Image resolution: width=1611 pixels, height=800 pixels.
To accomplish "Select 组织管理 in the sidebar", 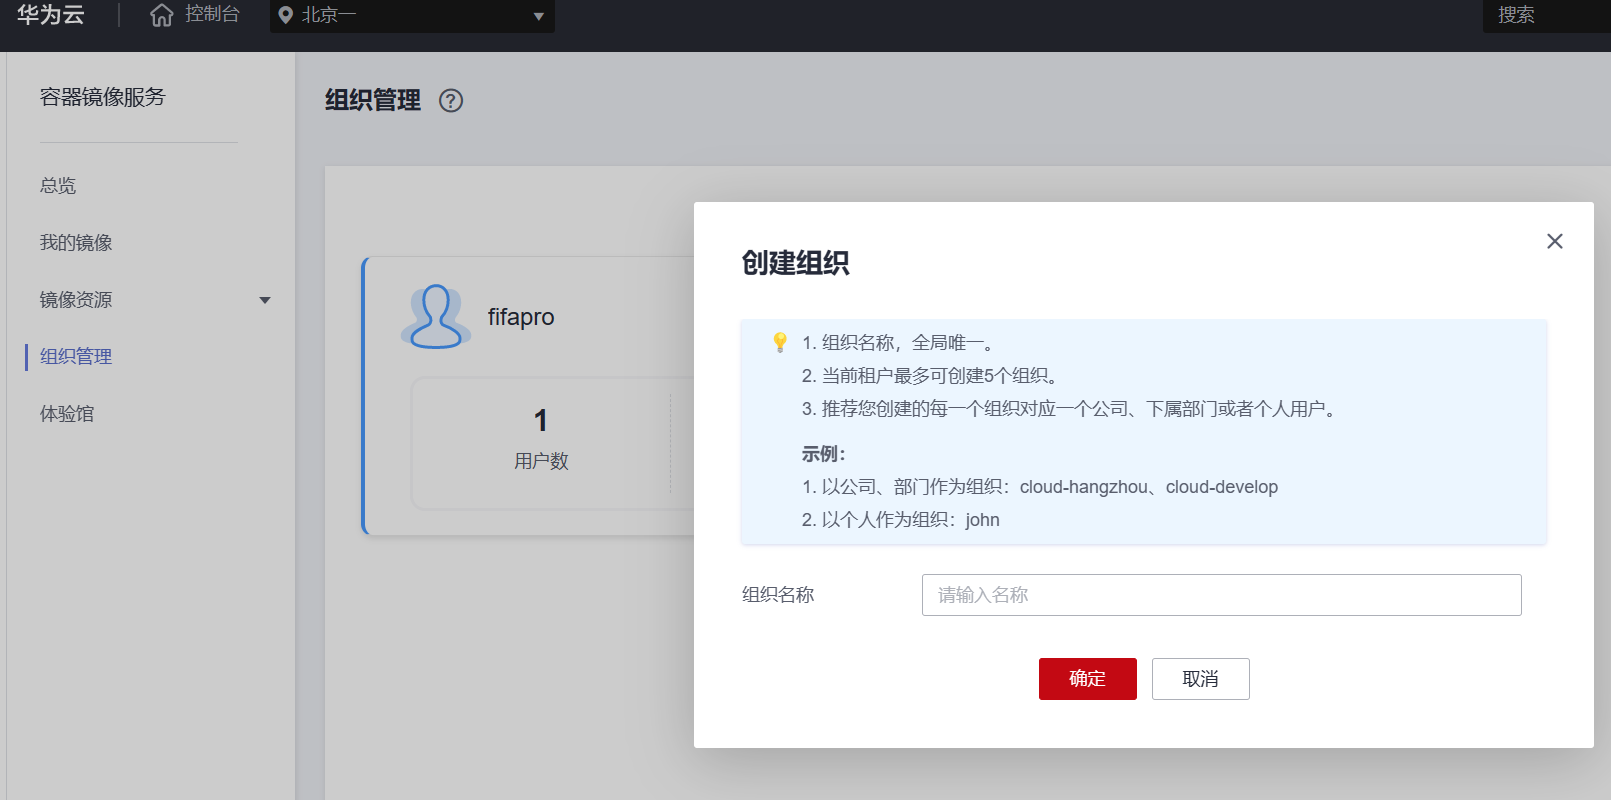I will pyautogui.click(x=76, y=357).
